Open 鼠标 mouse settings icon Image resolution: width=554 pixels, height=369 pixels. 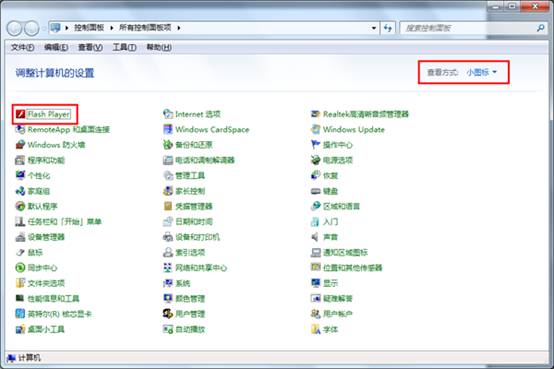pyautogui.click(x=20, y=252)
